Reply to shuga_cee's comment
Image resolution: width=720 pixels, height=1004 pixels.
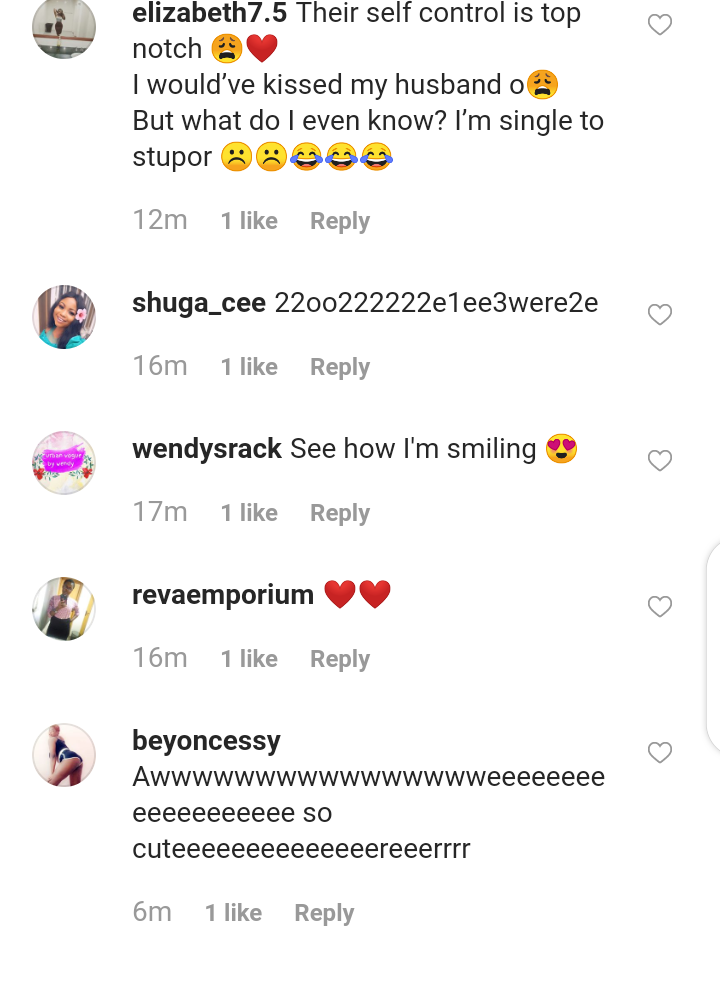pos(340,367)
